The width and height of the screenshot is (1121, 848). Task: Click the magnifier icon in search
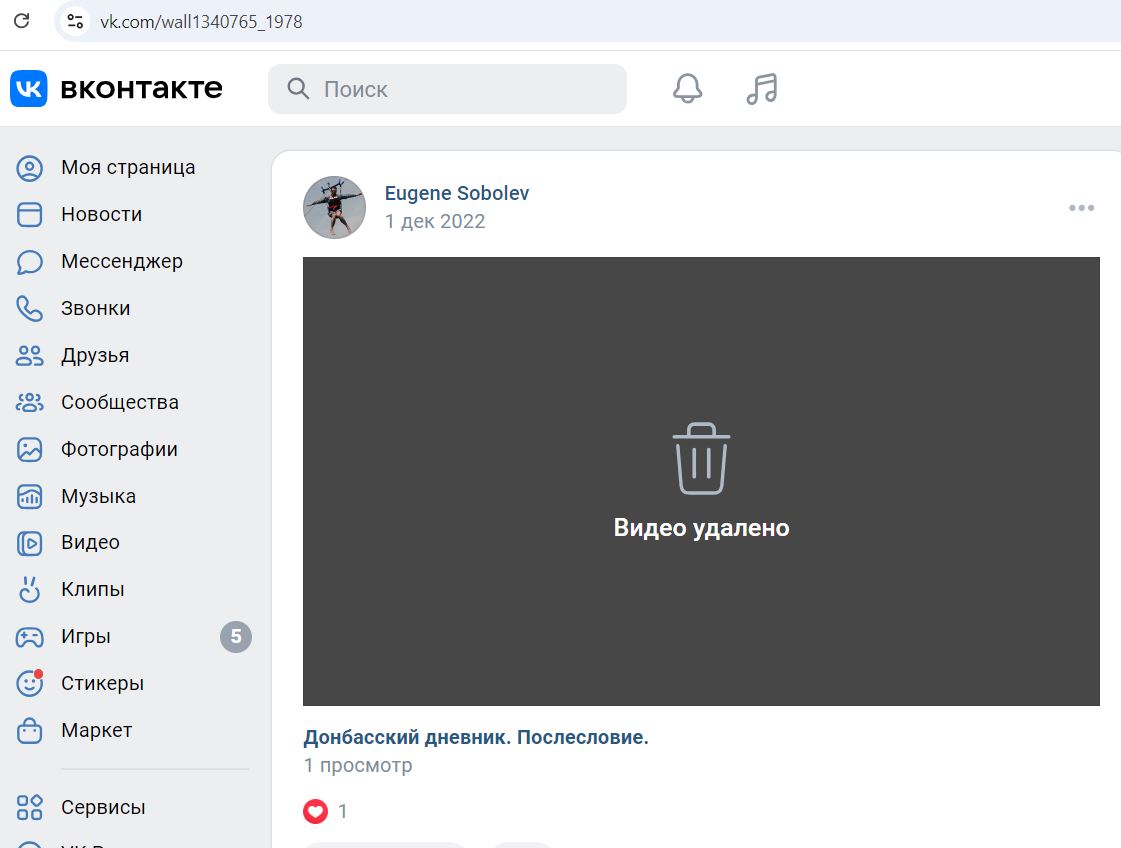pyautogui.click(x=298, y=89)
